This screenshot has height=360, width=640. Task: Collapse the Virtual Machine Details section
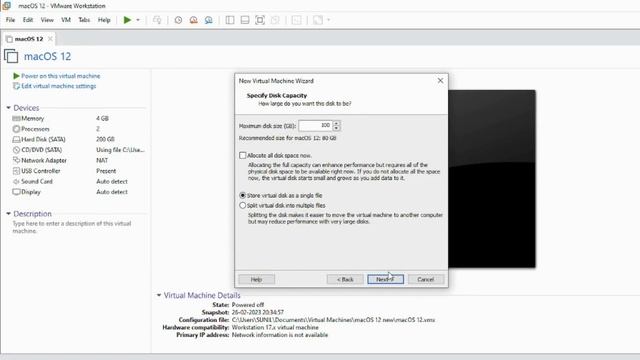coord(159,295)
